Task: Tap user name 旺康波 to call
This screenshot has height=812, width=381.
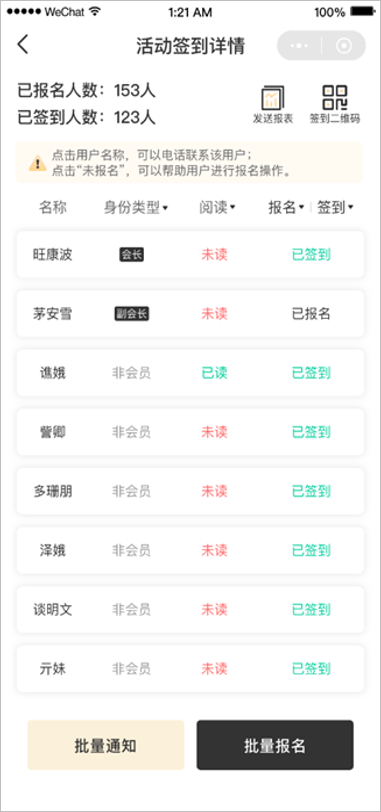Action: [x=53, y=255]
